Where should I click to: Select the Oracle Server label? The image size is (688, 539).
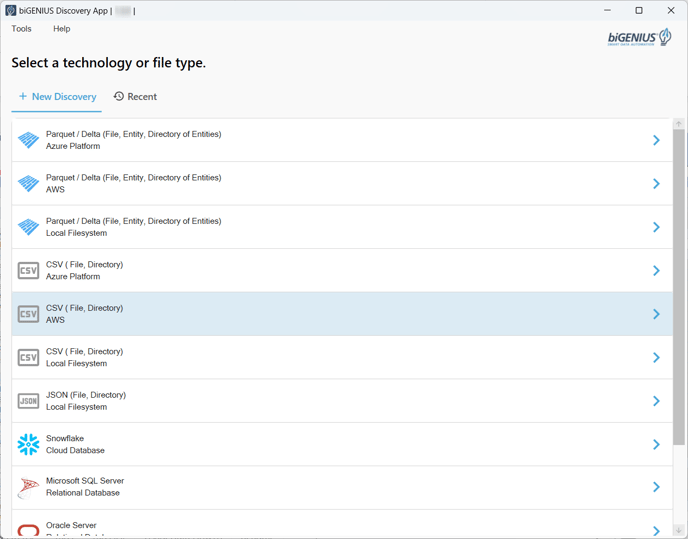pyautogui.click(x=71, y=525)
